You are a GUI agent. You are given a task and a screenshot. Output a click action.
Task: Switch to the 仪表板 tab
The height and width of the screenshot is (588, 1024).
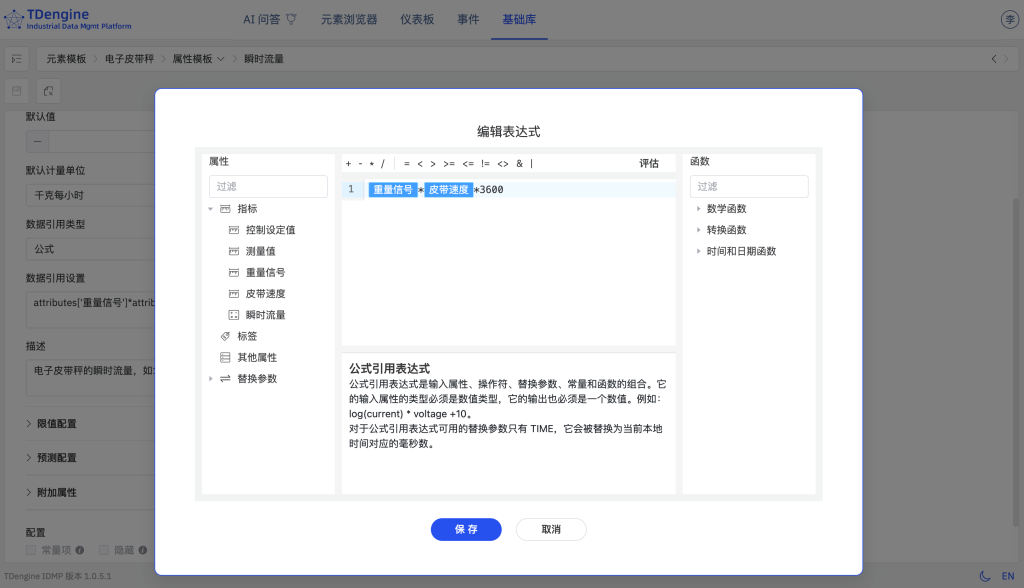click(417, 18)
